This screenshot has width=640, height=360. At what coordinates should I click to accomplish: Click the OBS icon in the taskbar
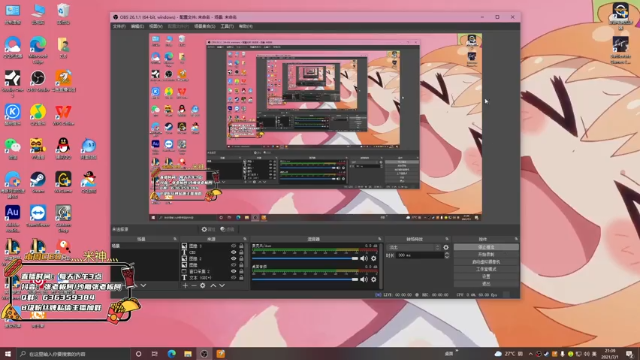[x=204, y=353]
